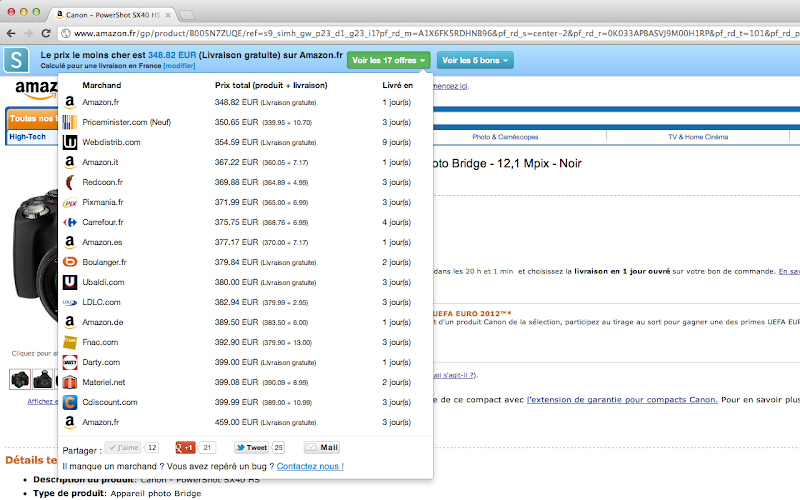Screen dimensions: 800x500
Task: Open the 'Contactez nous !' link
Action: pos(310,466)
